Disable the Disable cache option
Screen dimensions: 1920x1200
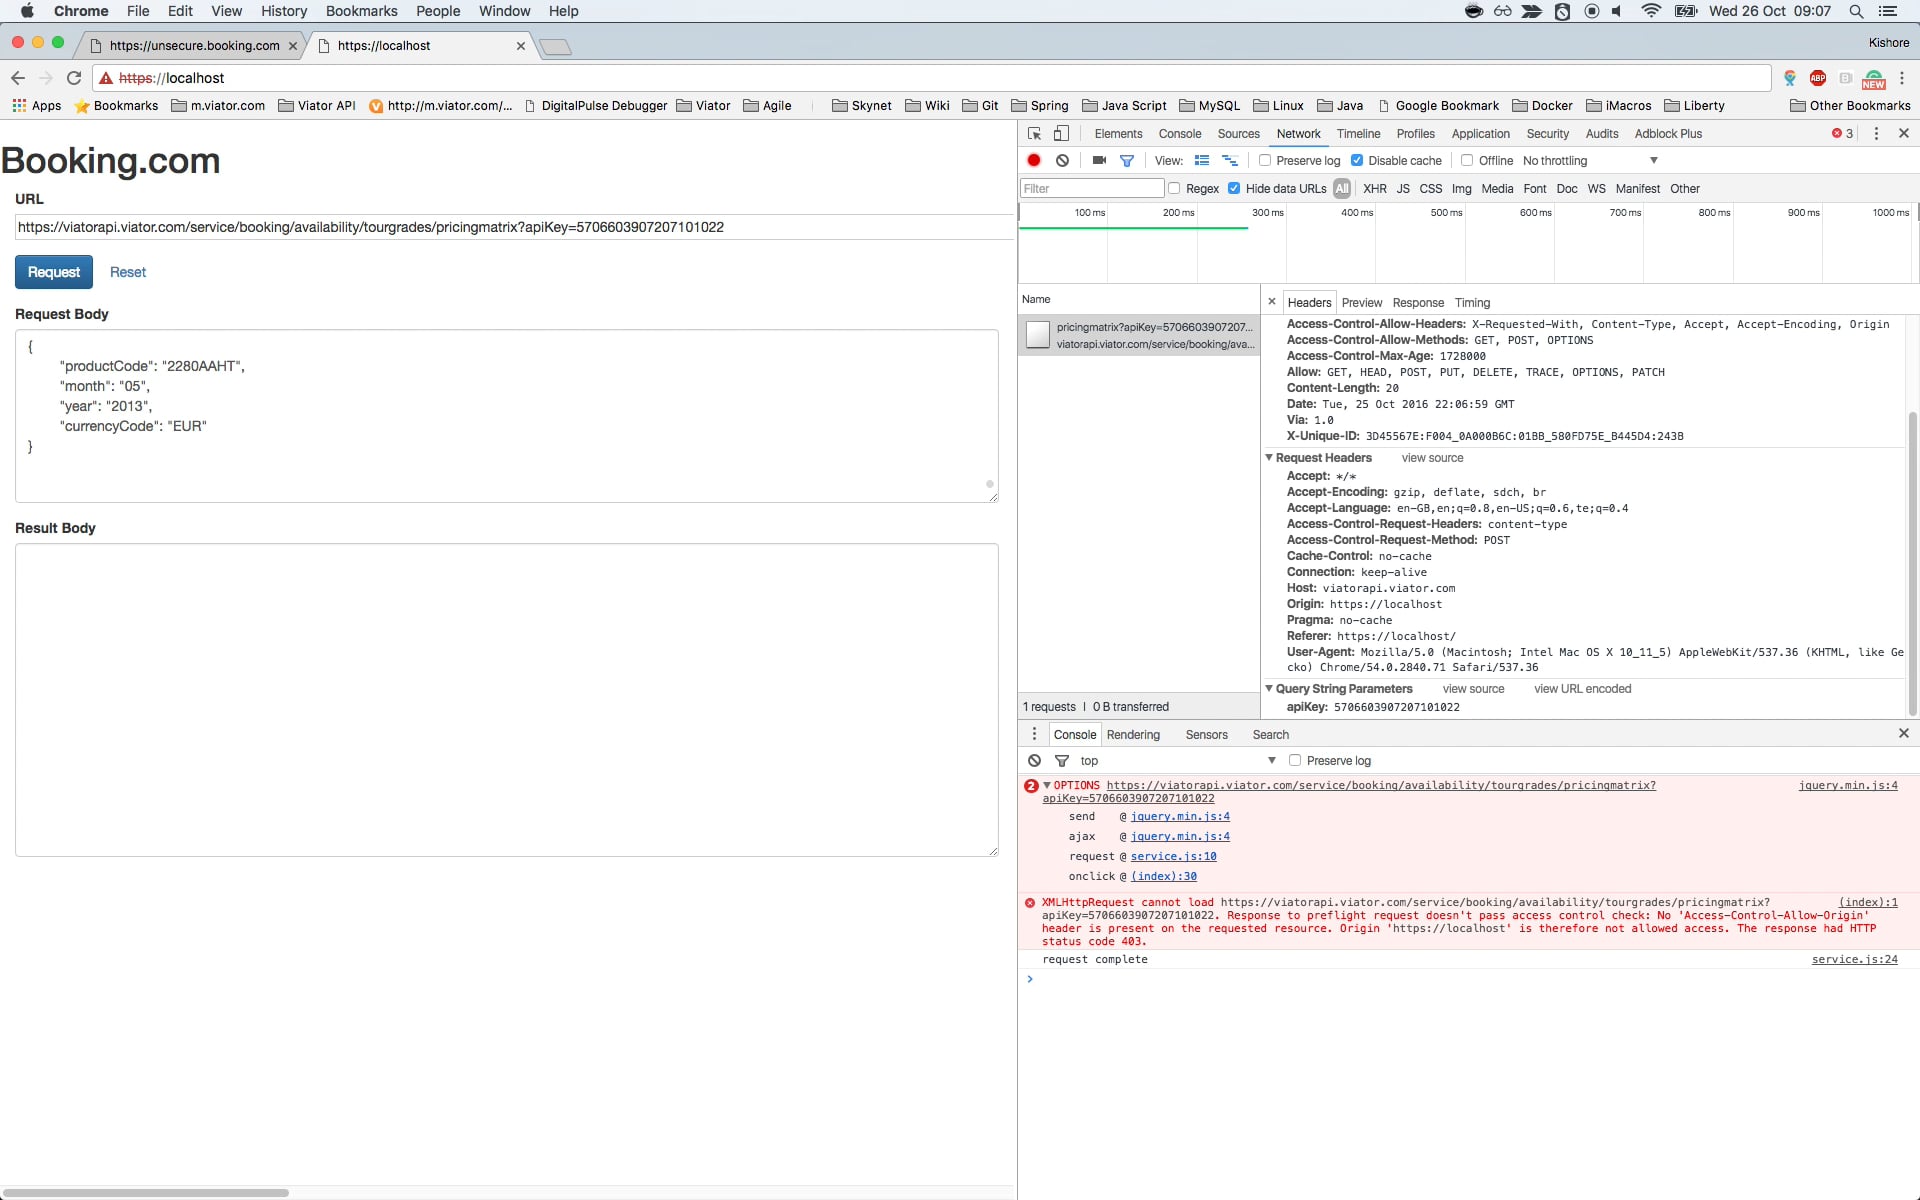tap(1358, 160)
